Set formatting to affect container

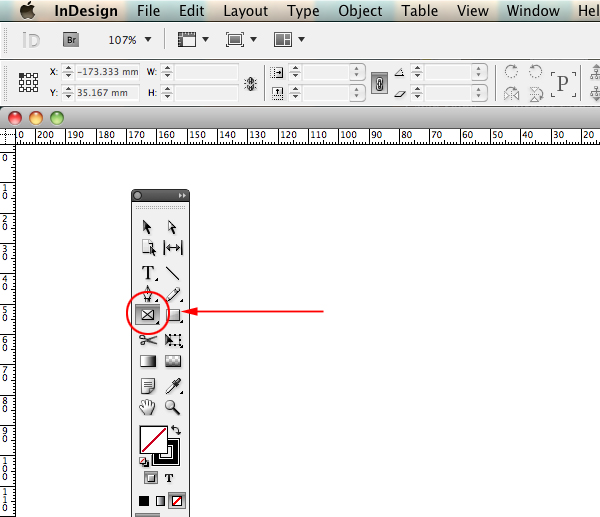click(151, 478)
